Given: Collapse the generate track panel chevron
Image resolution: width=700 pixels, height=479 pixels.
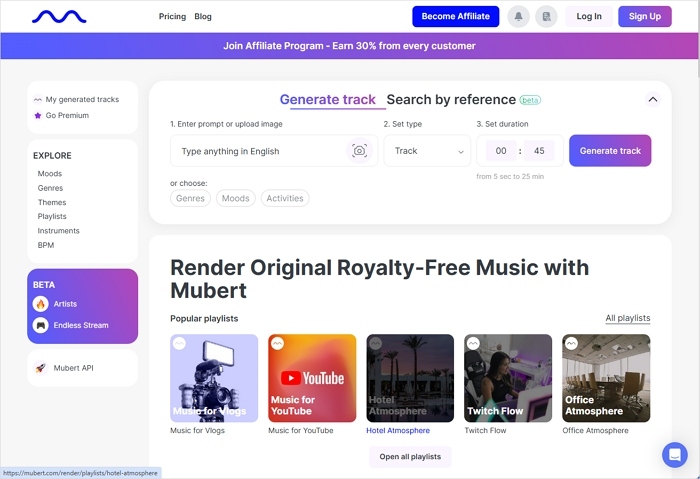Looking at the screenshot, I should [x=653, y=99].
